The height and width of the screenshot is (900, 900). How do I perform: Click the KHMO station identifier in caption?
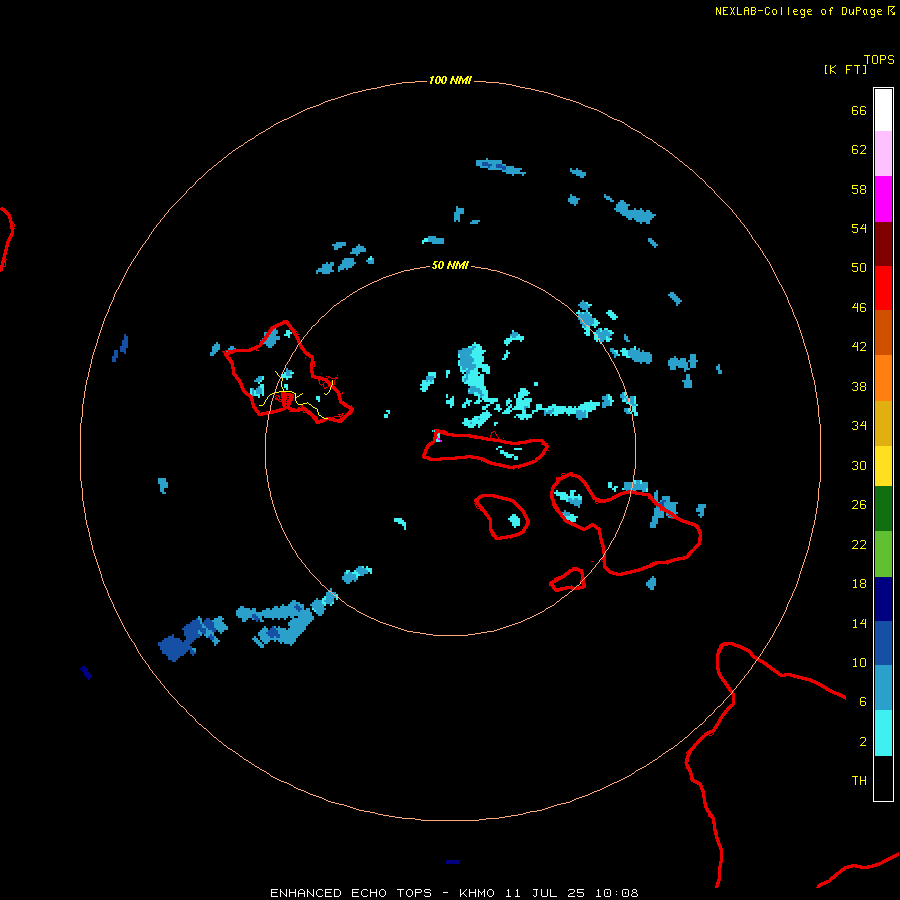coord(476,893)
